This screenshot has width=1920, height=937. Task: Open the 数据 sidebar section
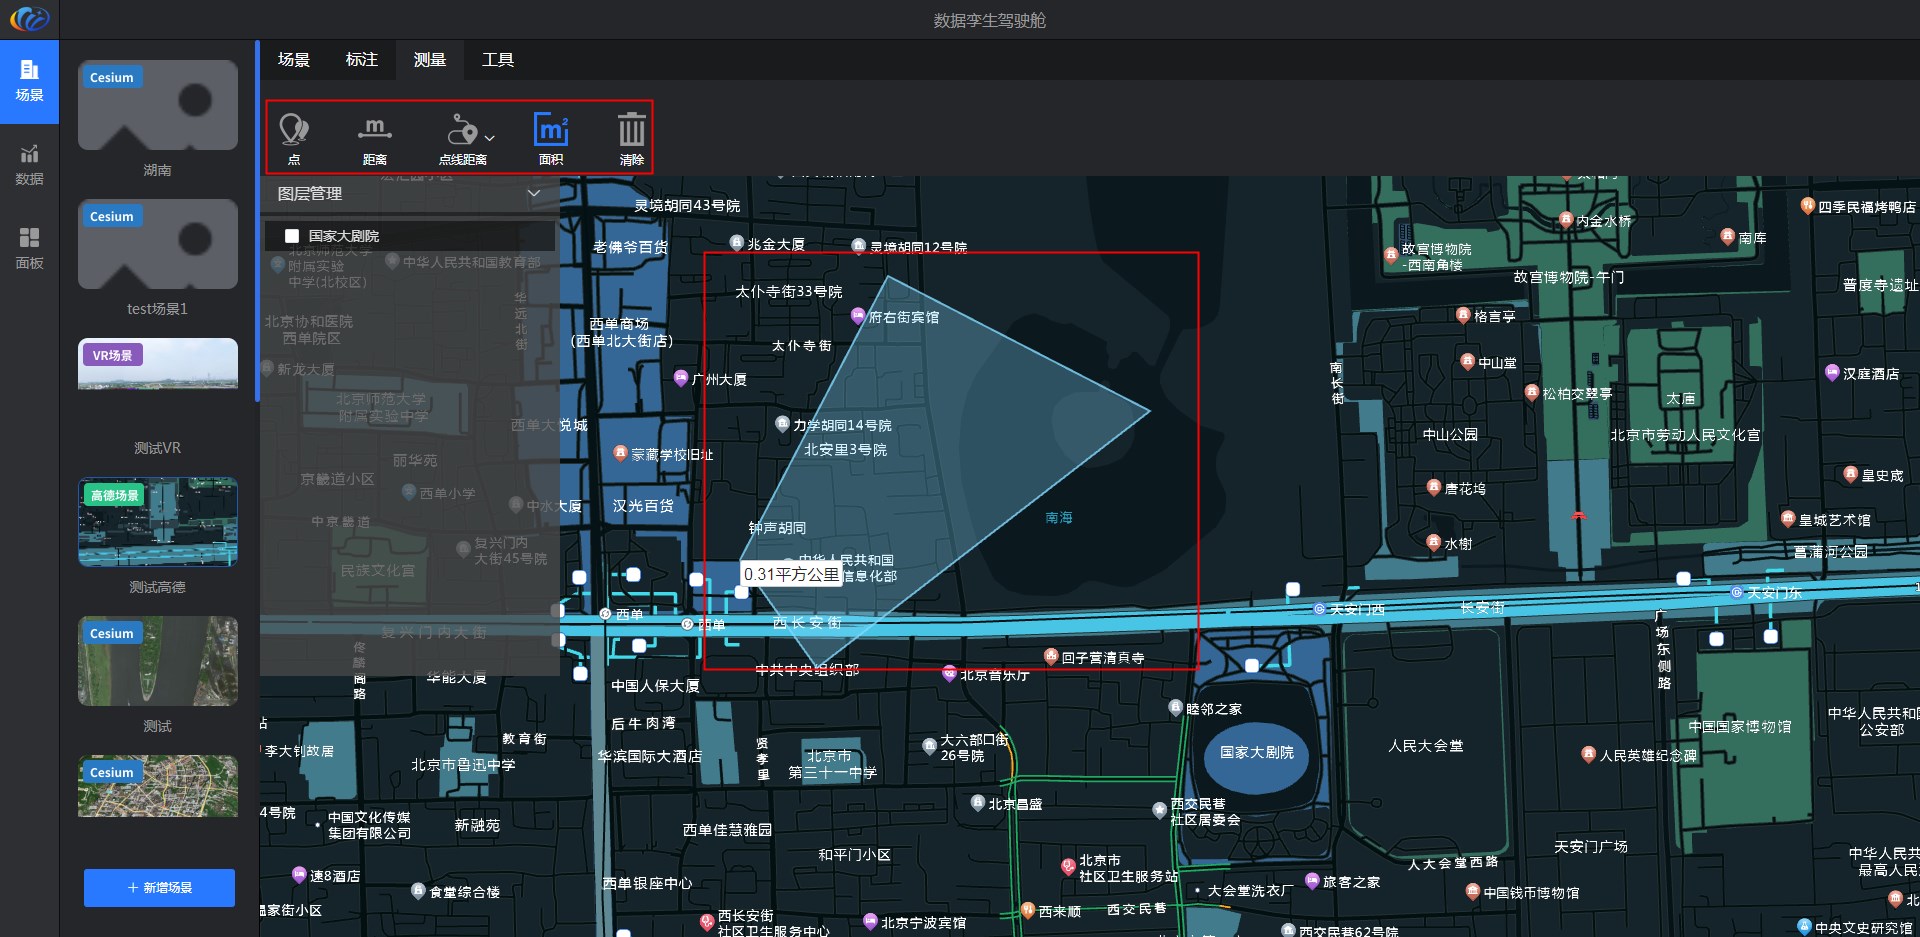(29, 165)
